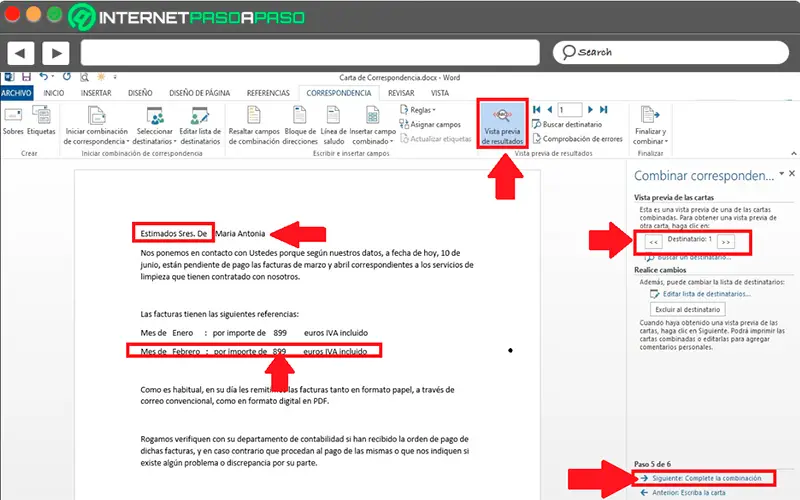
Task: Click the Redo icon in quick access toolbar
Action: (x=67, y=77)
